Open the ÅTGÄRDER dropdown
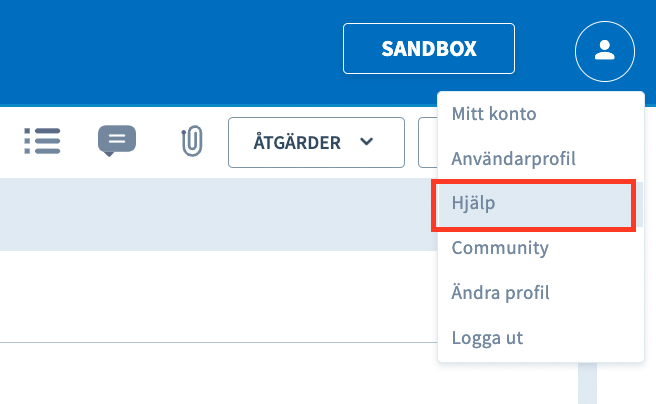 [316, 143]
